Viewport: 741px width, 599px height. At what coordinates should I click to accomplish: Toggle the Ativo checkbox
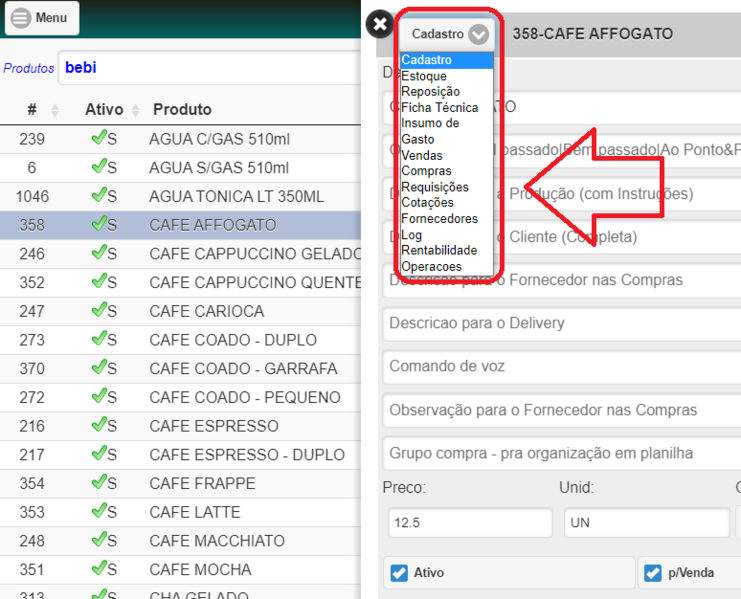(x=399, y=573)
